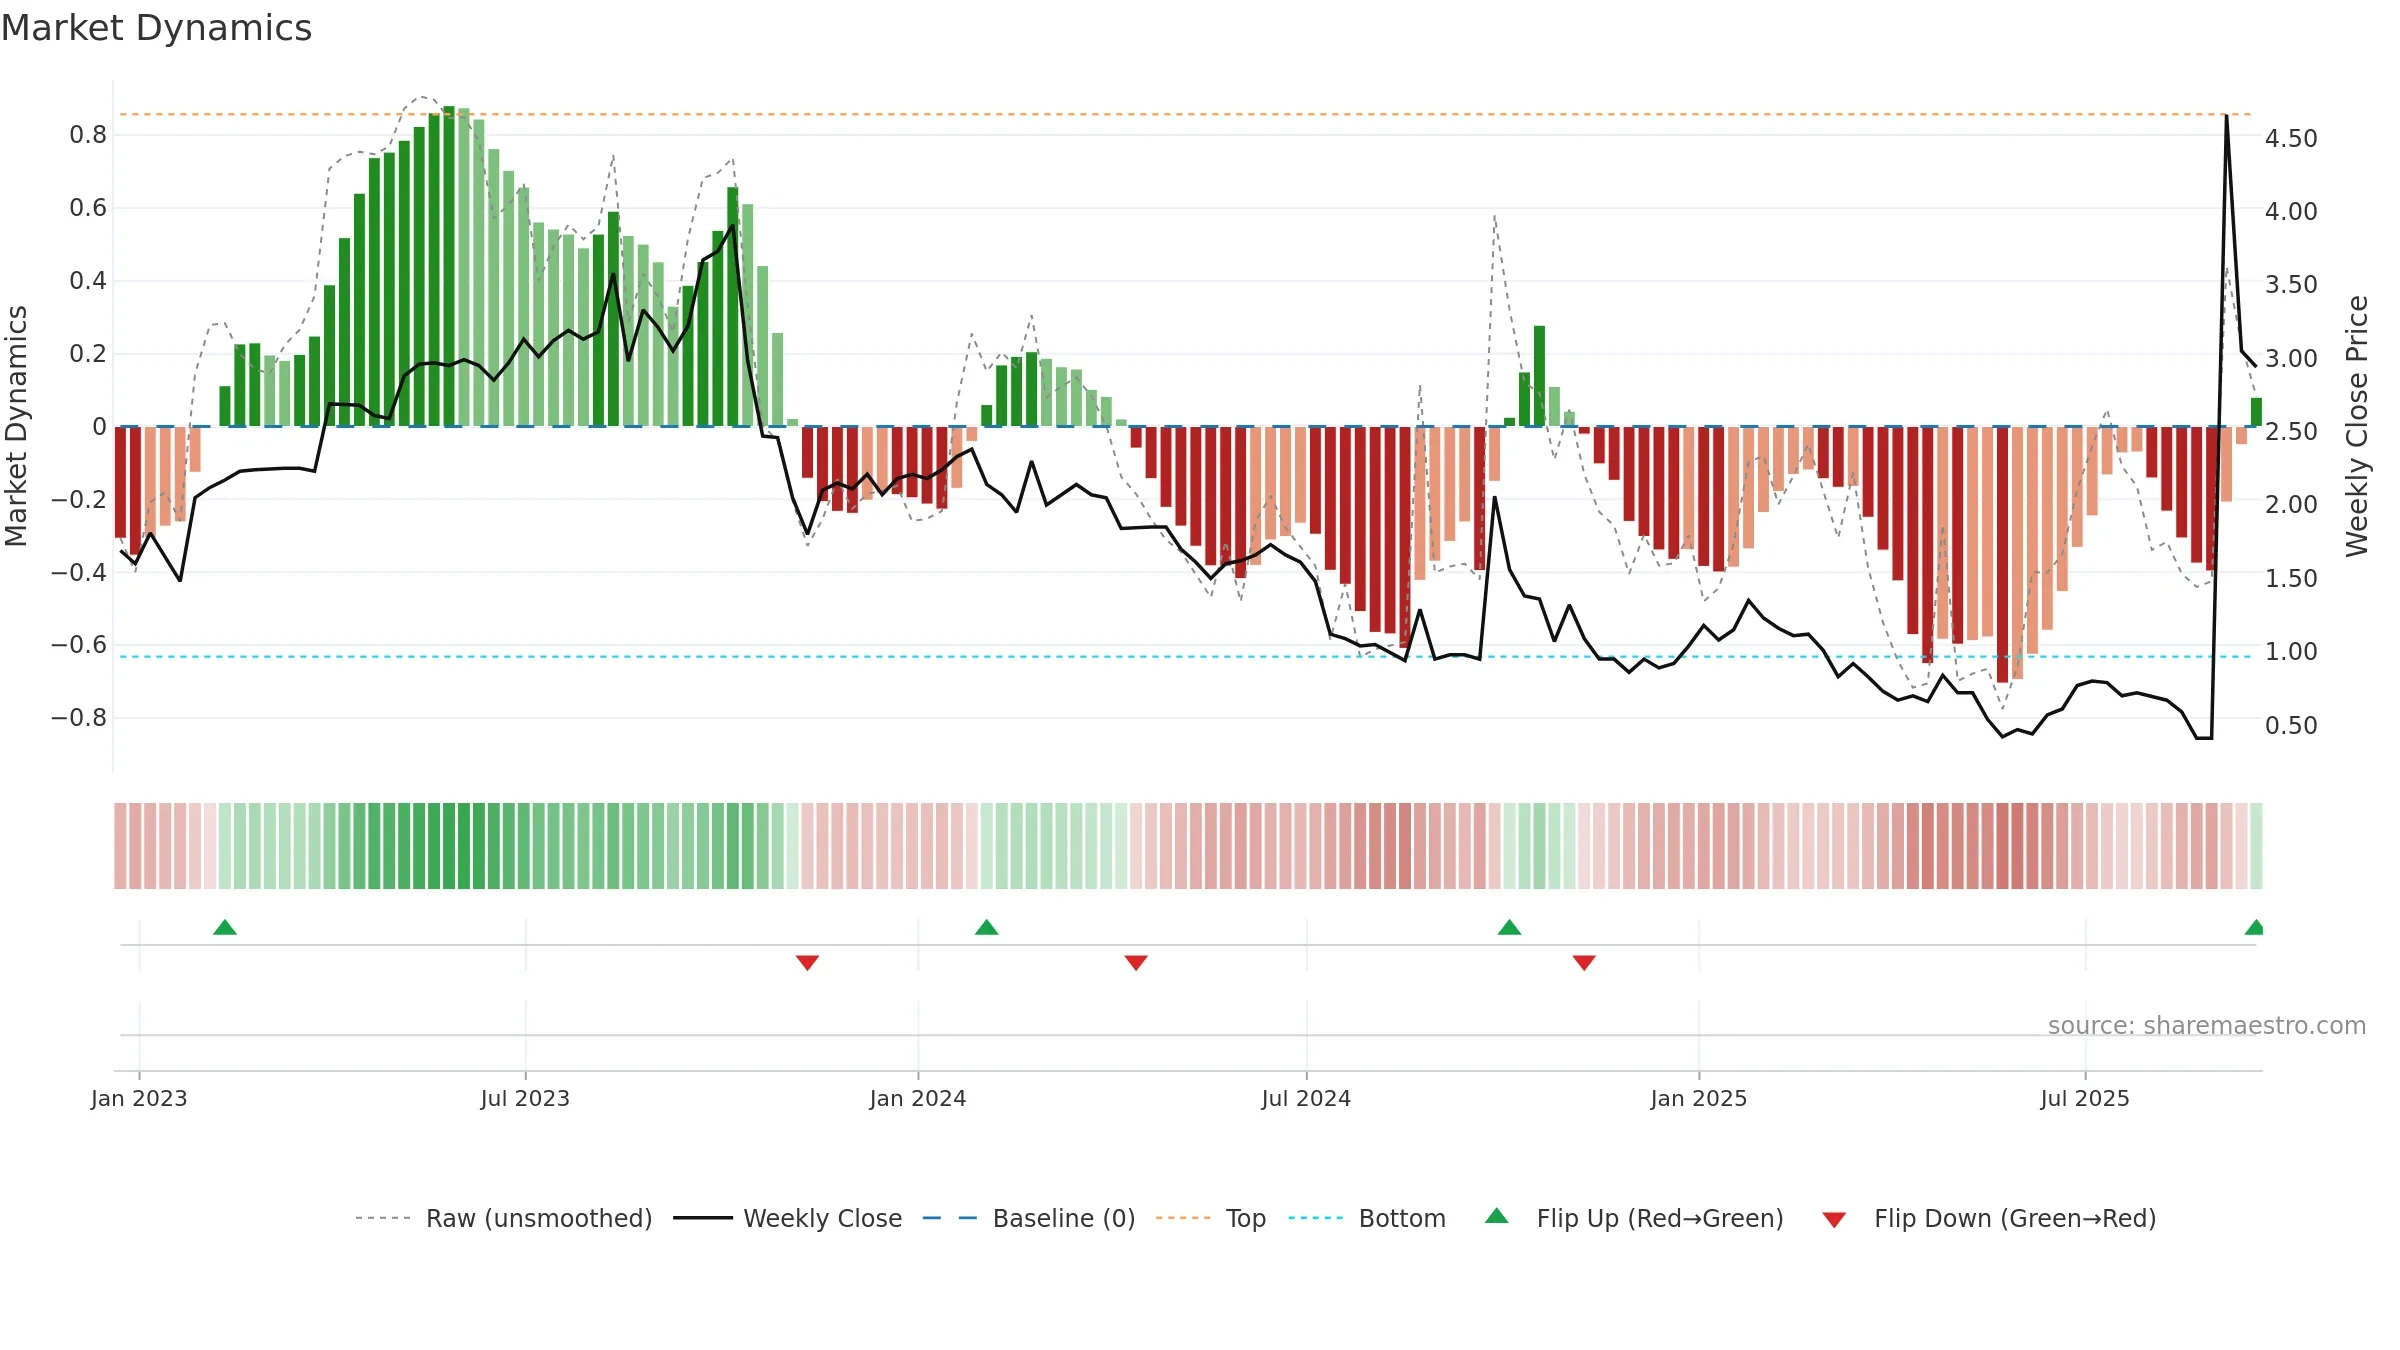Screen dimensions: 2400x1350
Task: Click the last small green bar at chart's right edge
Action: click(x=2256, y=412)
